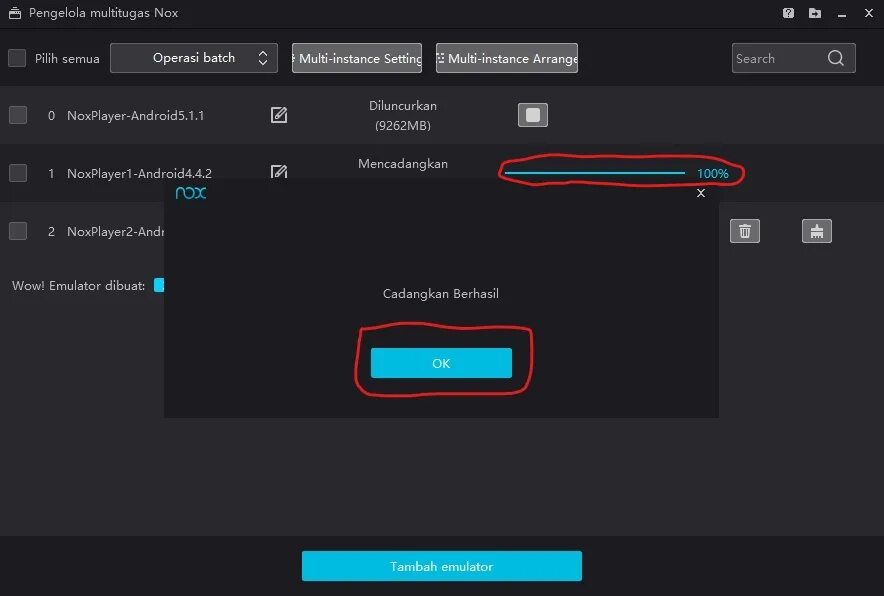Stop the running NoxPlayer-Android5.1.1 instance
The width and height of the screenshot is (884, 596).
[x=533, y=115]
